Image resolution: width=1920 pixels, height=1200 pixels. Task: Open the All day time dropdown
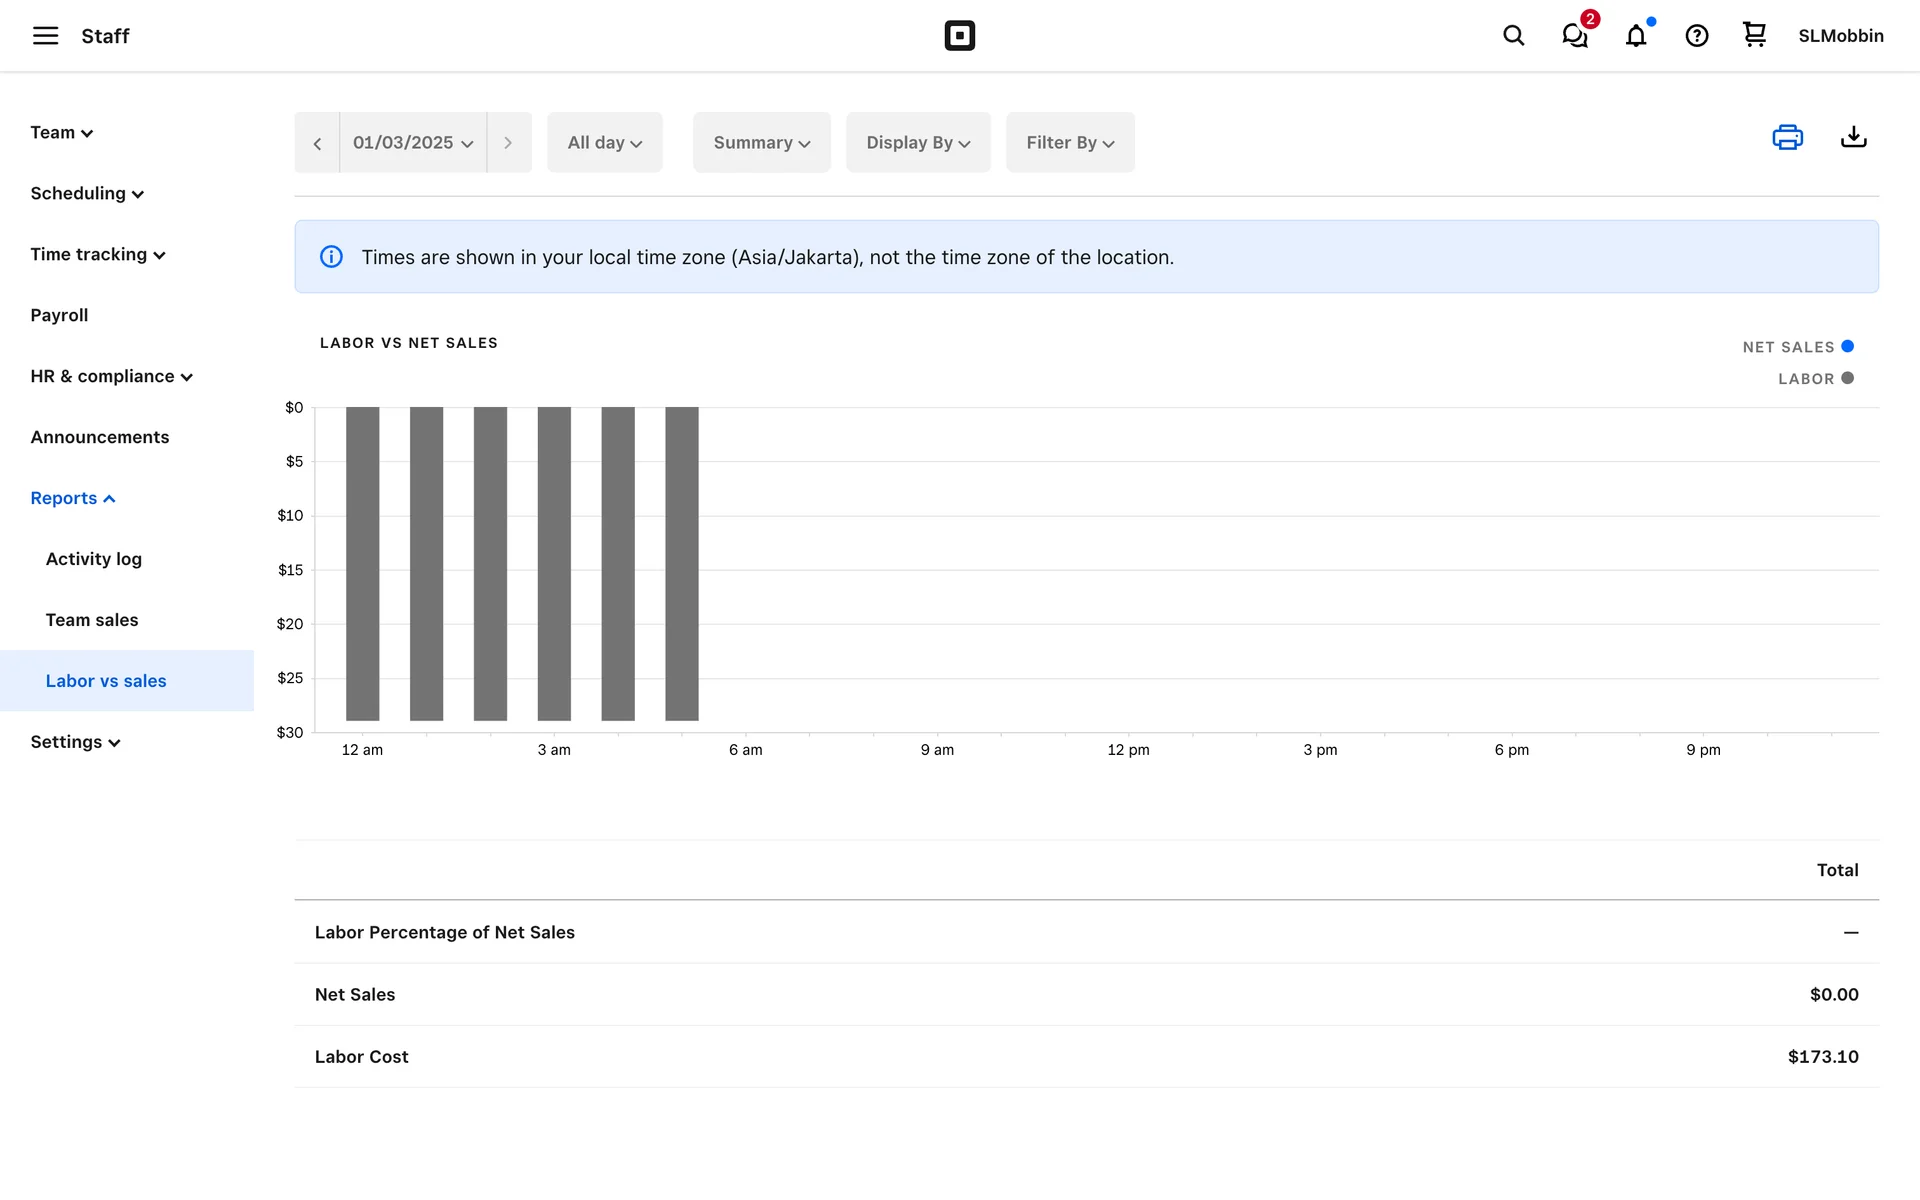(x=604, y=143)
